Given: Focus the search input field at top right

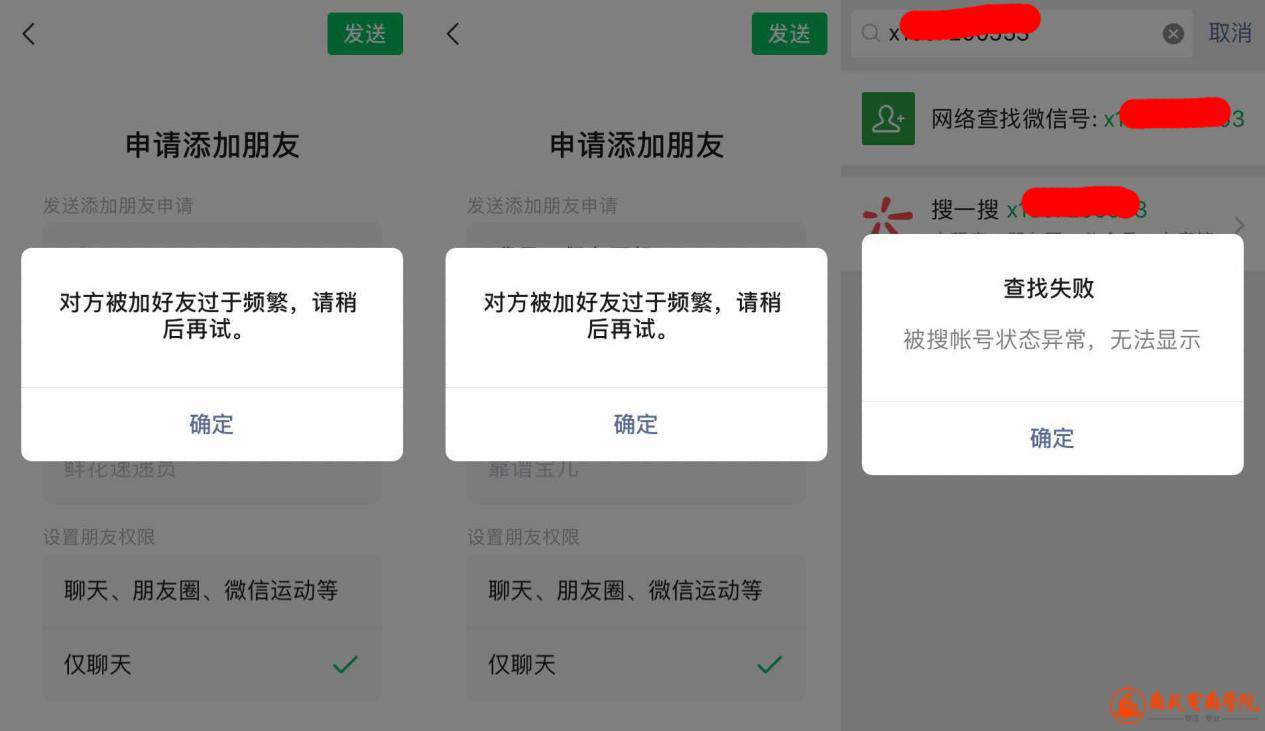Looking at the screenshot, I should click(x=1021, y=34).
